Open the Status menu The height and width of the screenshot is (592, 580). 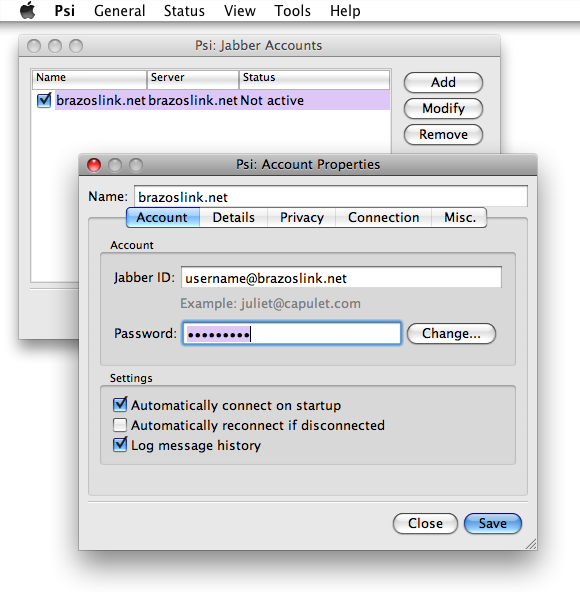click(184, 11)
